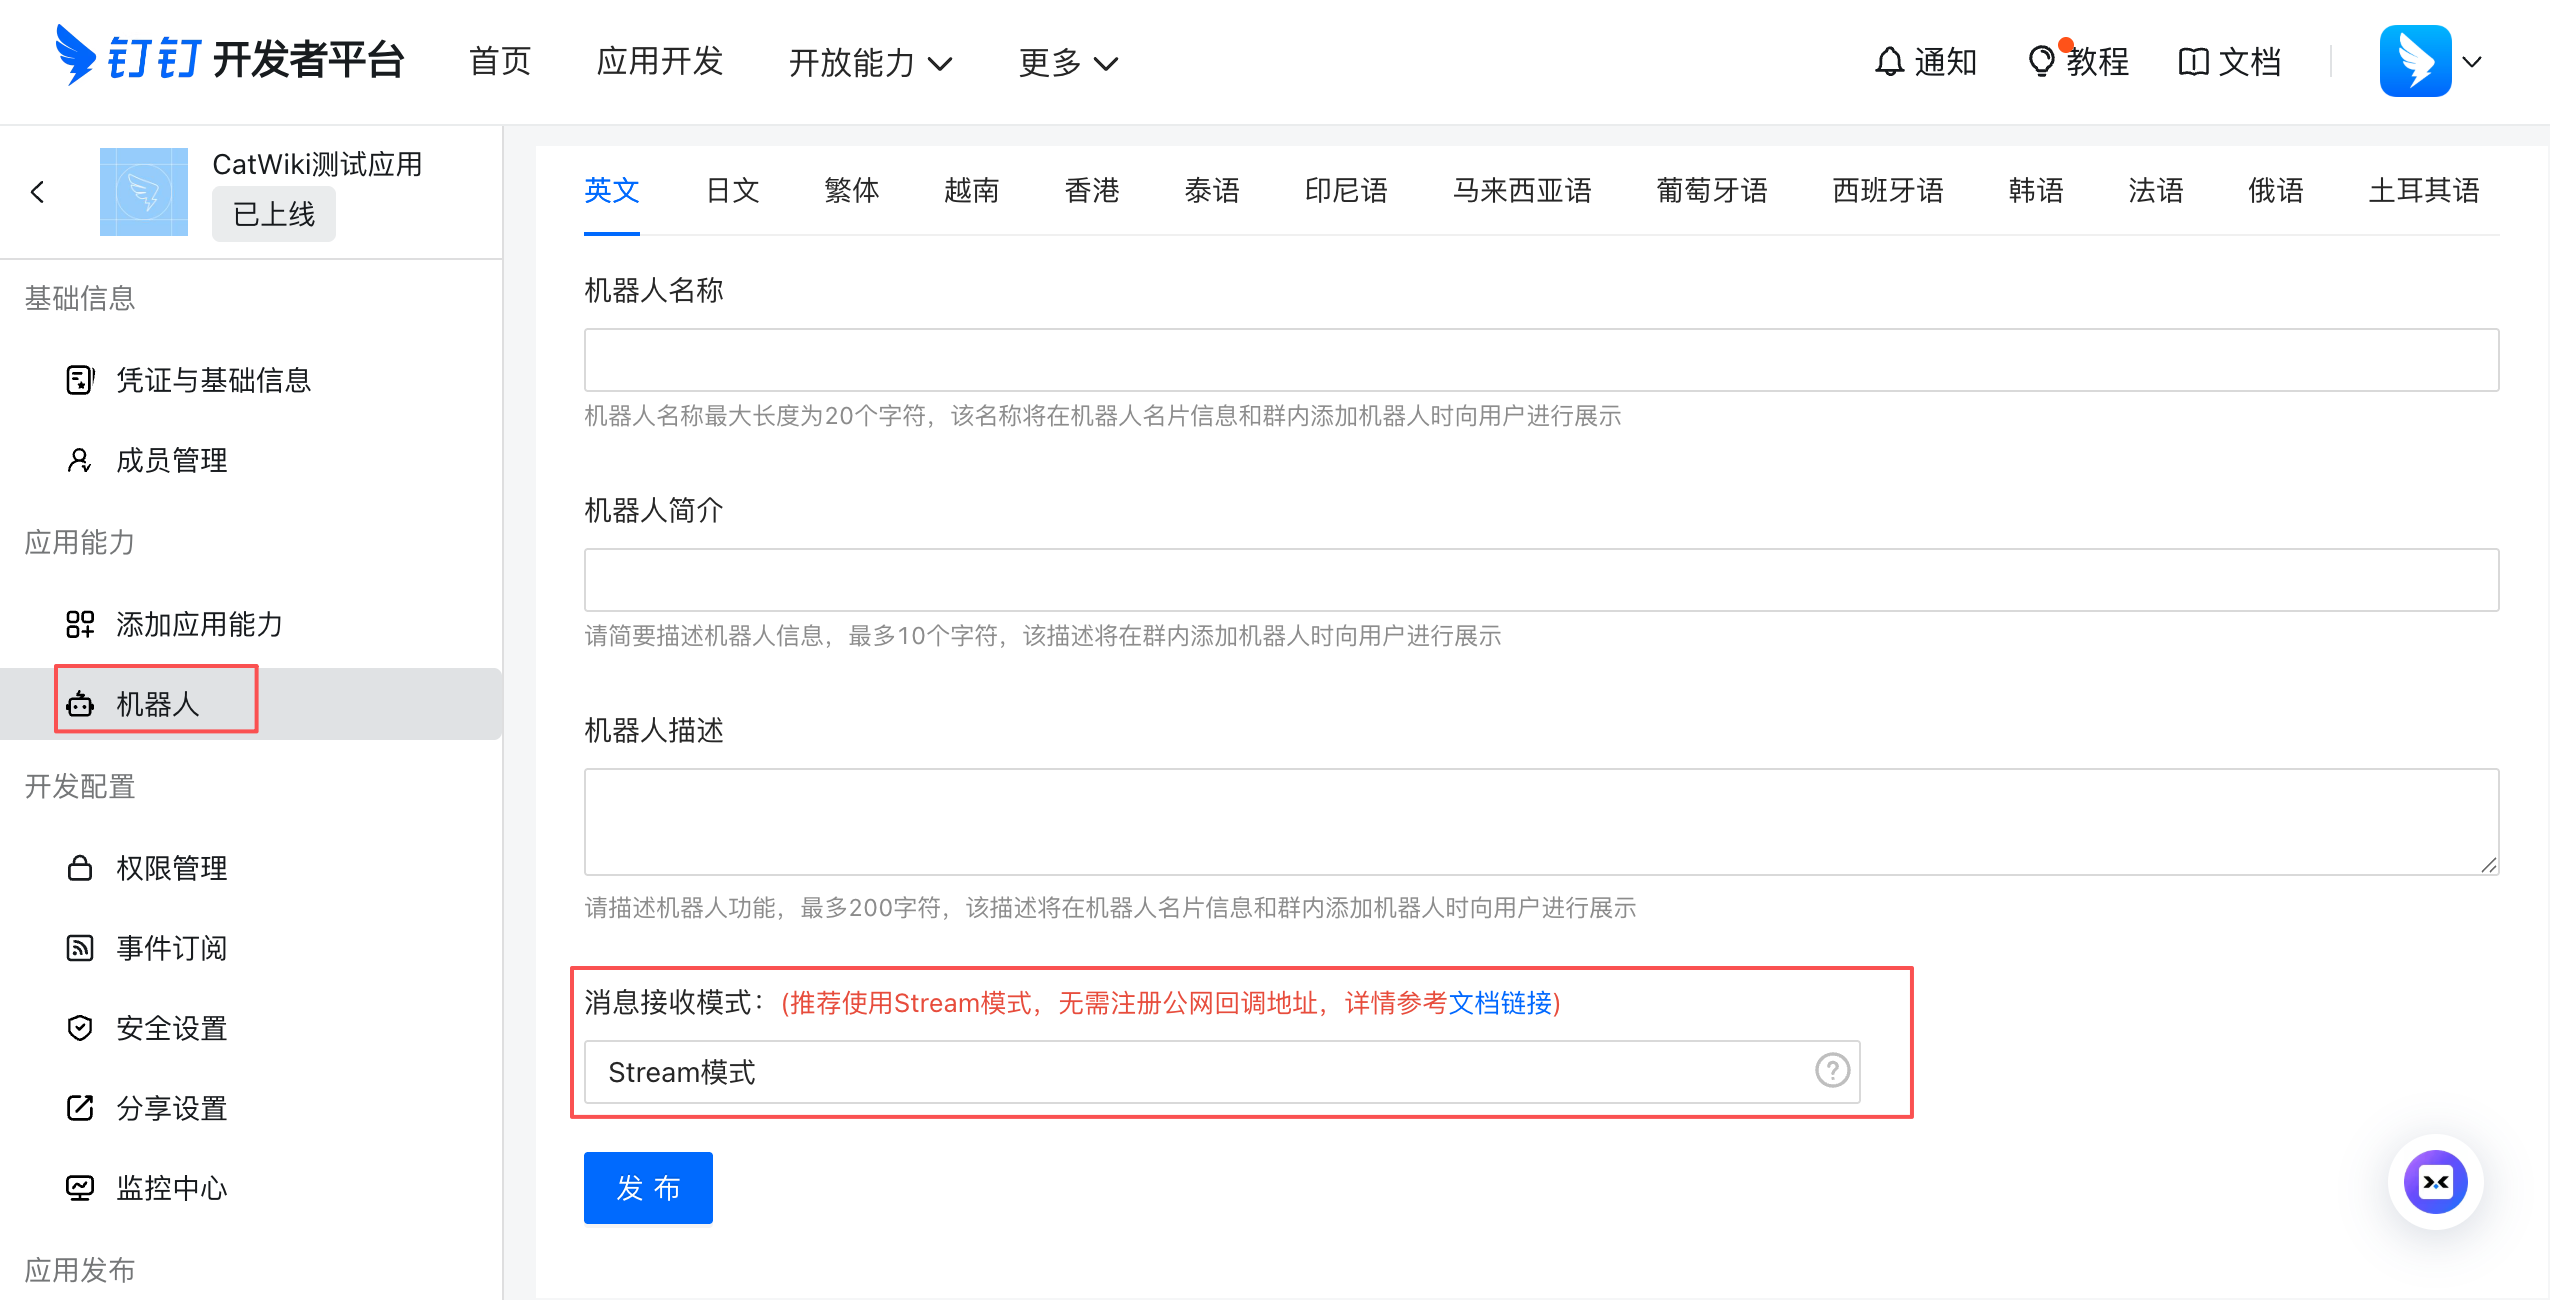Switch to the 日文 language tab
Screen dimensions: 2550x1300
(x=731, y=190)
